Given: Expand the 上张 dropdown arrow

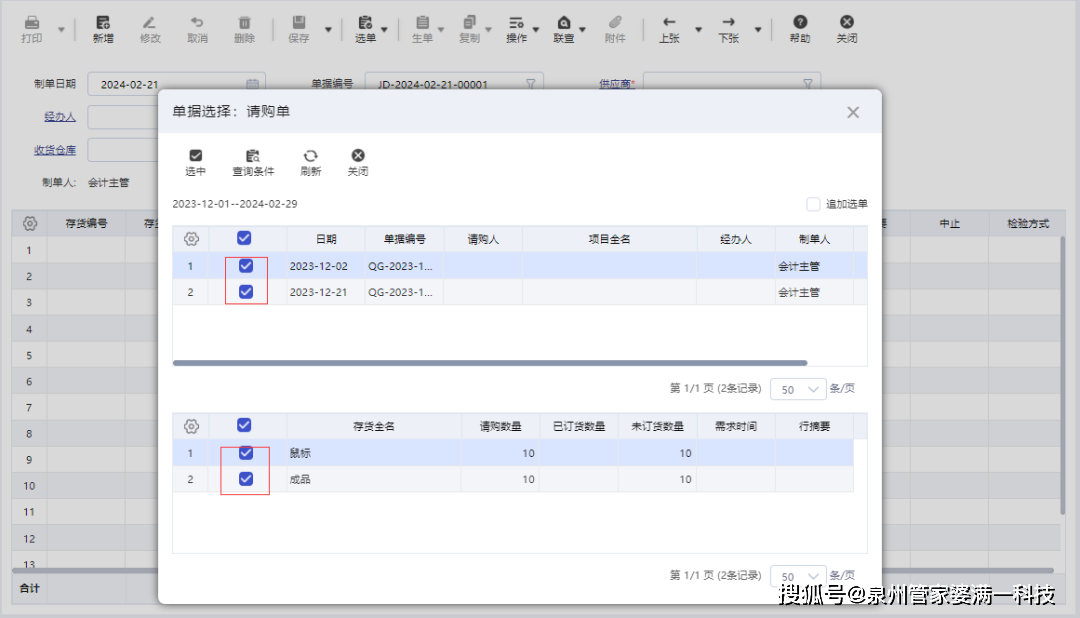Looking at the screenshot, I should [x=698, y=30].
